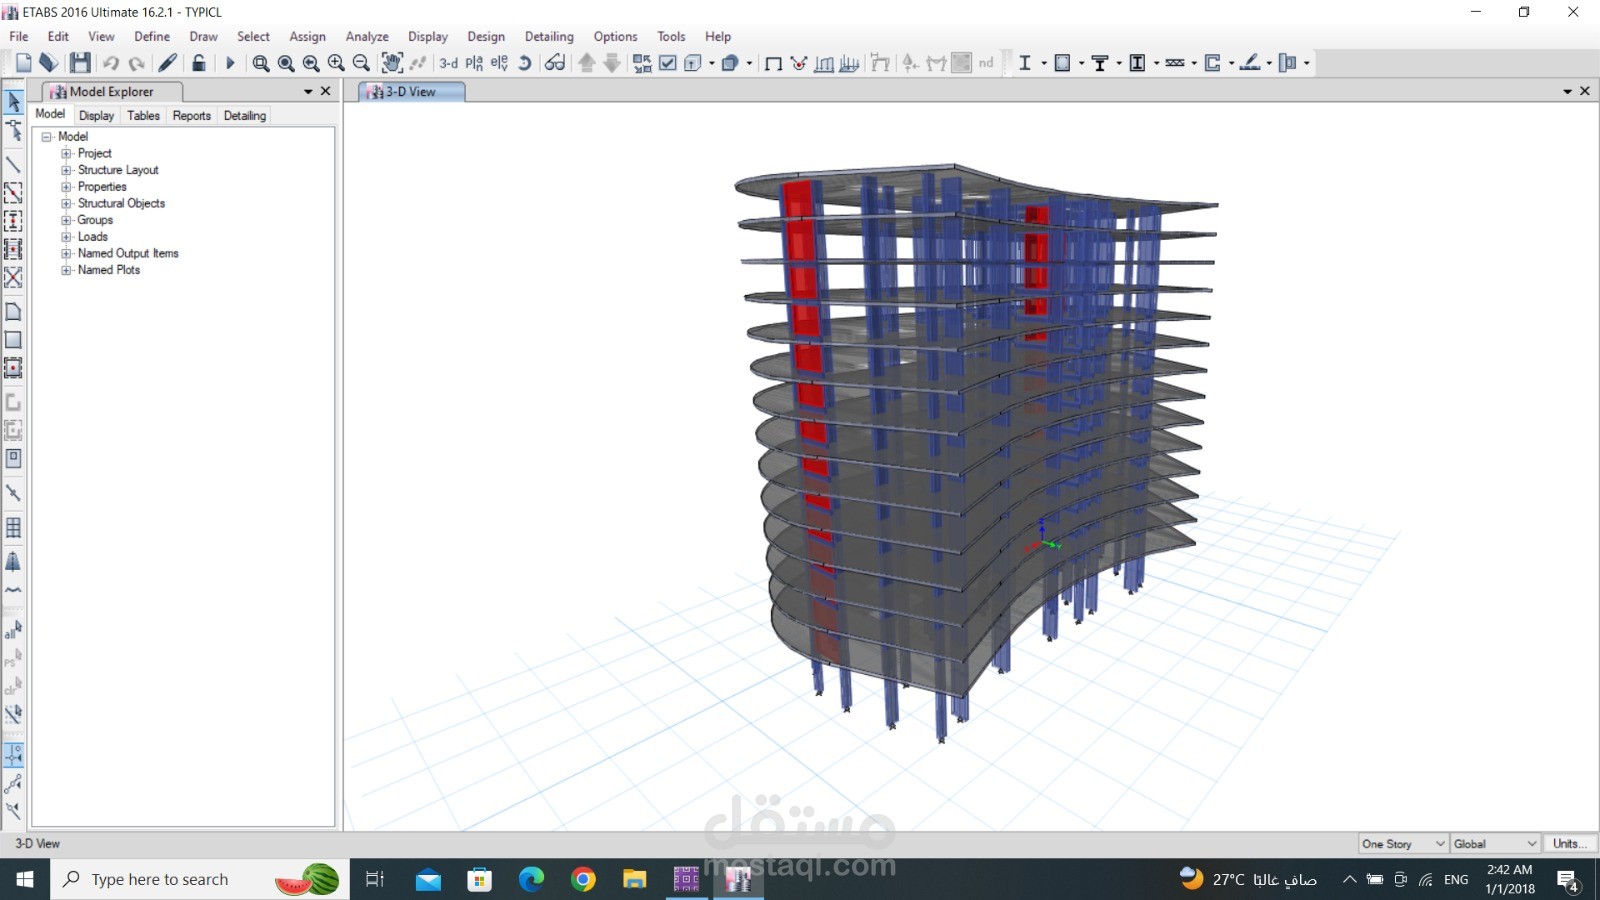Open the Define menu
The image size is (1600, 900).
click(x=152, y=36)
